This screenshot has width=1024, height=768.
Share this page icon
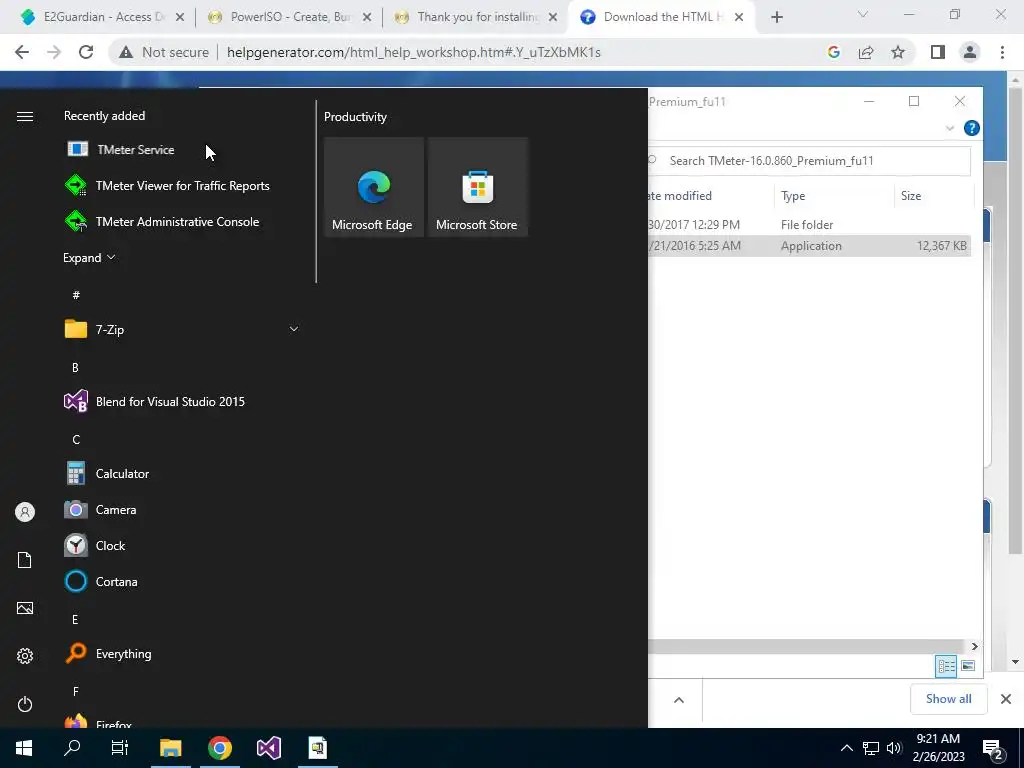coord(866,52)
